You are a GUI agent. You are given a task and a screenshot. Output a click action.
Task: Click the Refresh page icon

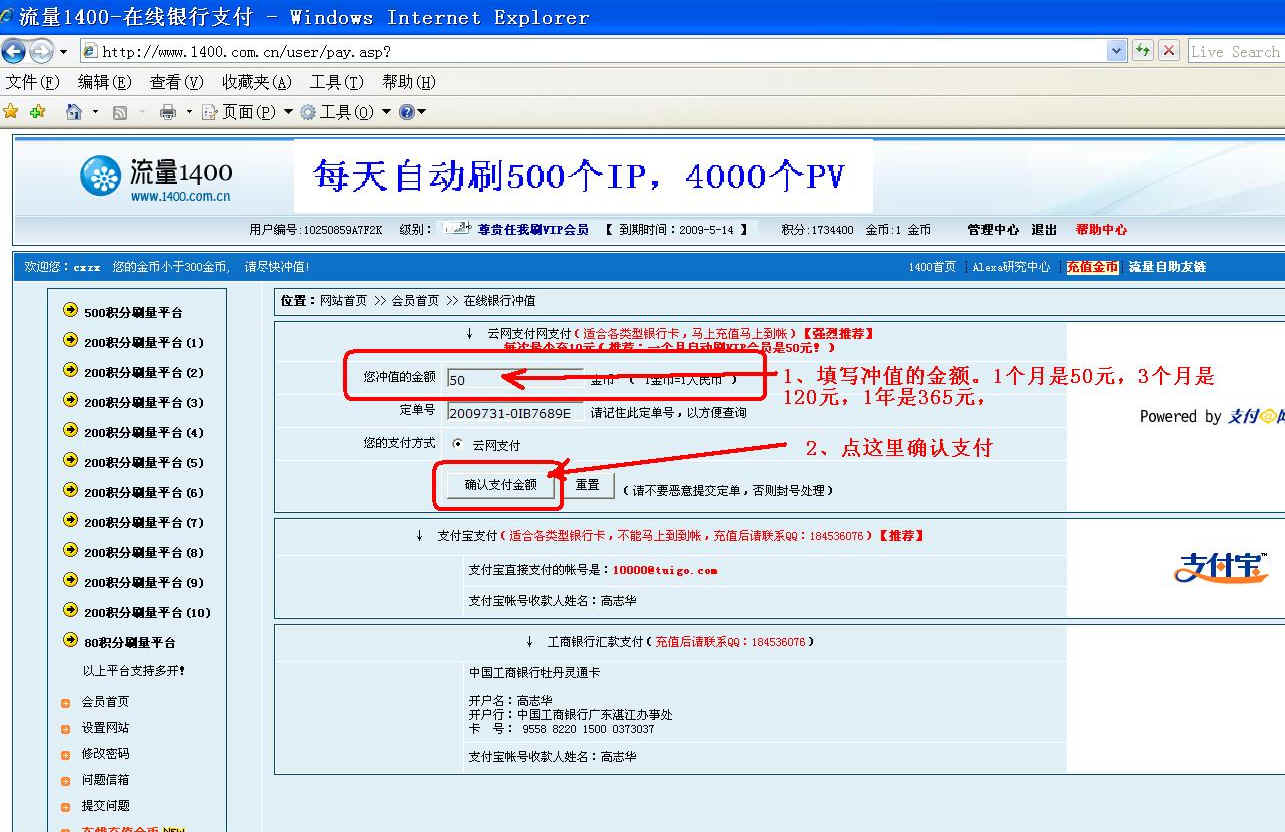pos(1143,51)
